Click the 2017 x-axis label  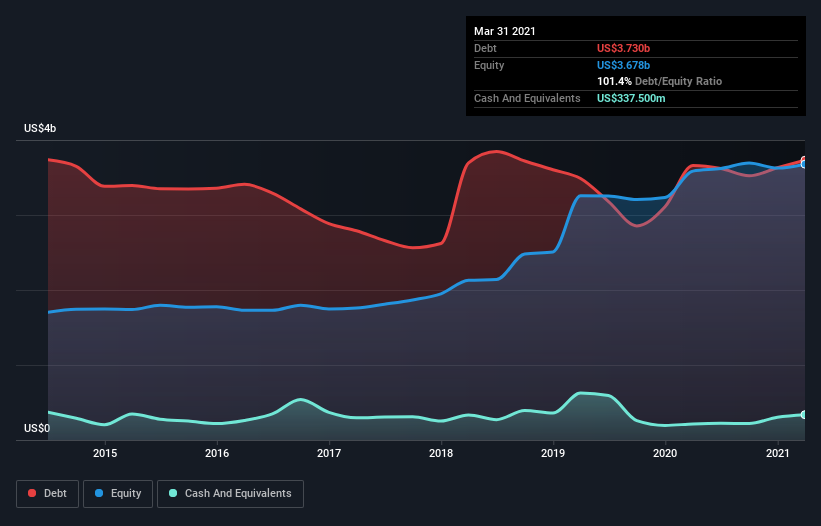point(329,453)
